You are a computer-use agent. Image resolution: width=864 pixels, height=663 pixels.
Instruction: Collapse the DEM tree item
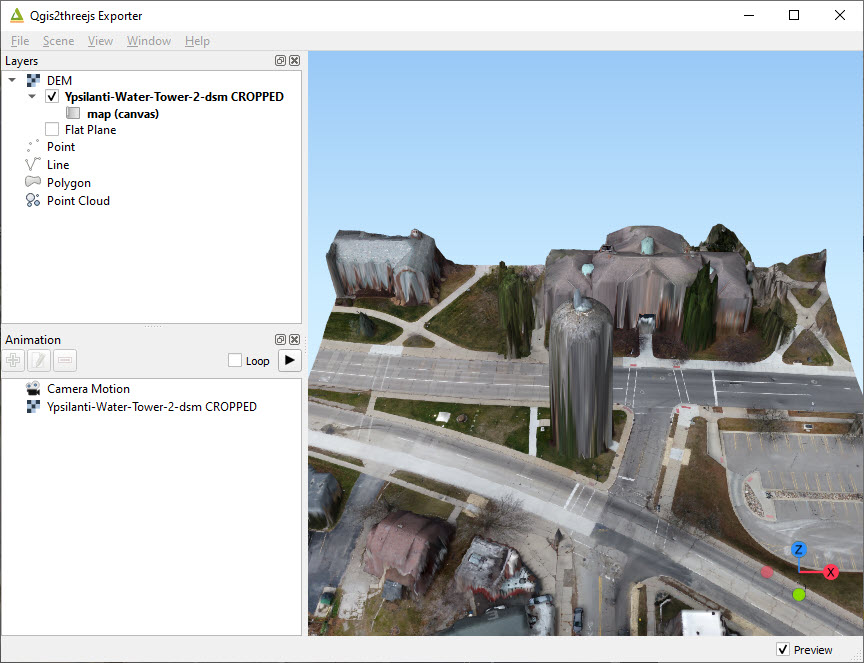(11, 79)
